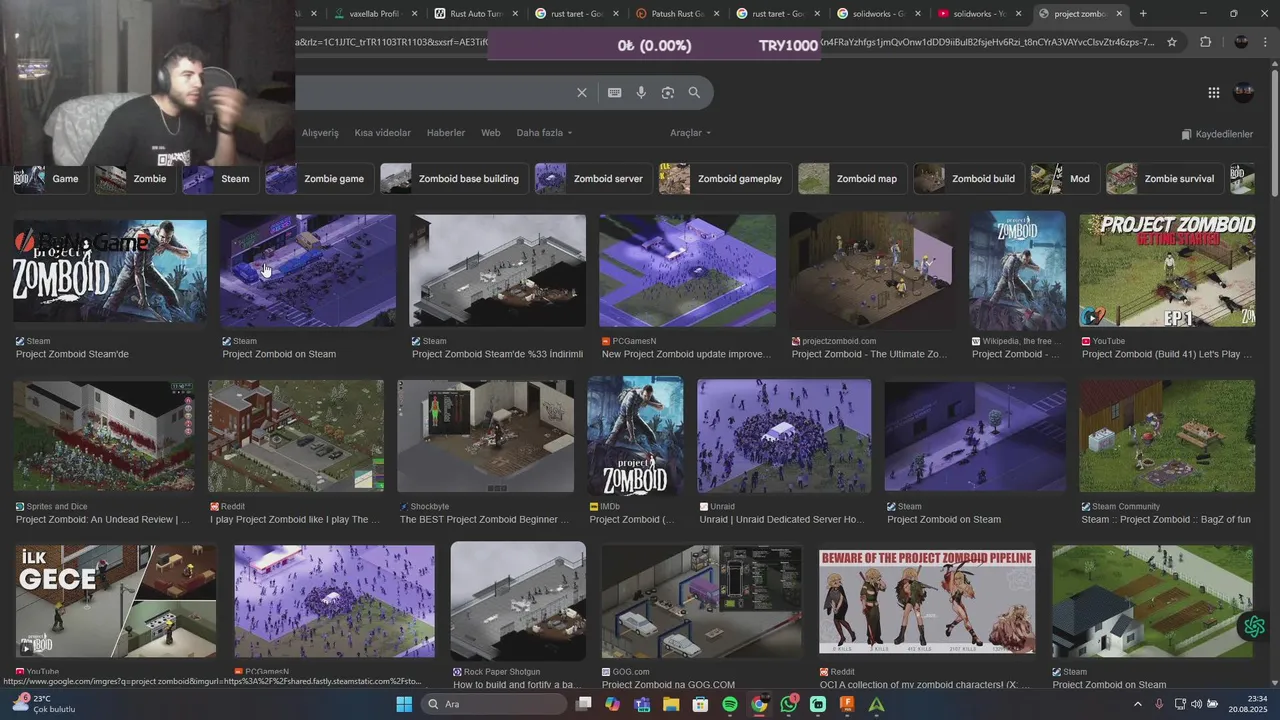
Task: Open weather widget 23°C Çok bulutlu
Action: pyautogui.click(x=42, y=704)
